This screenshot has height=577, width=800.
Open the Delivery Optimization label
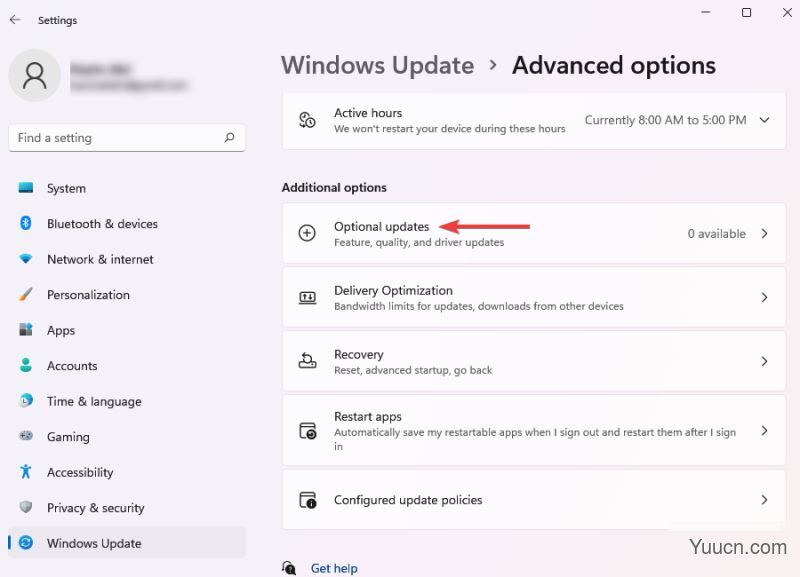393,290
